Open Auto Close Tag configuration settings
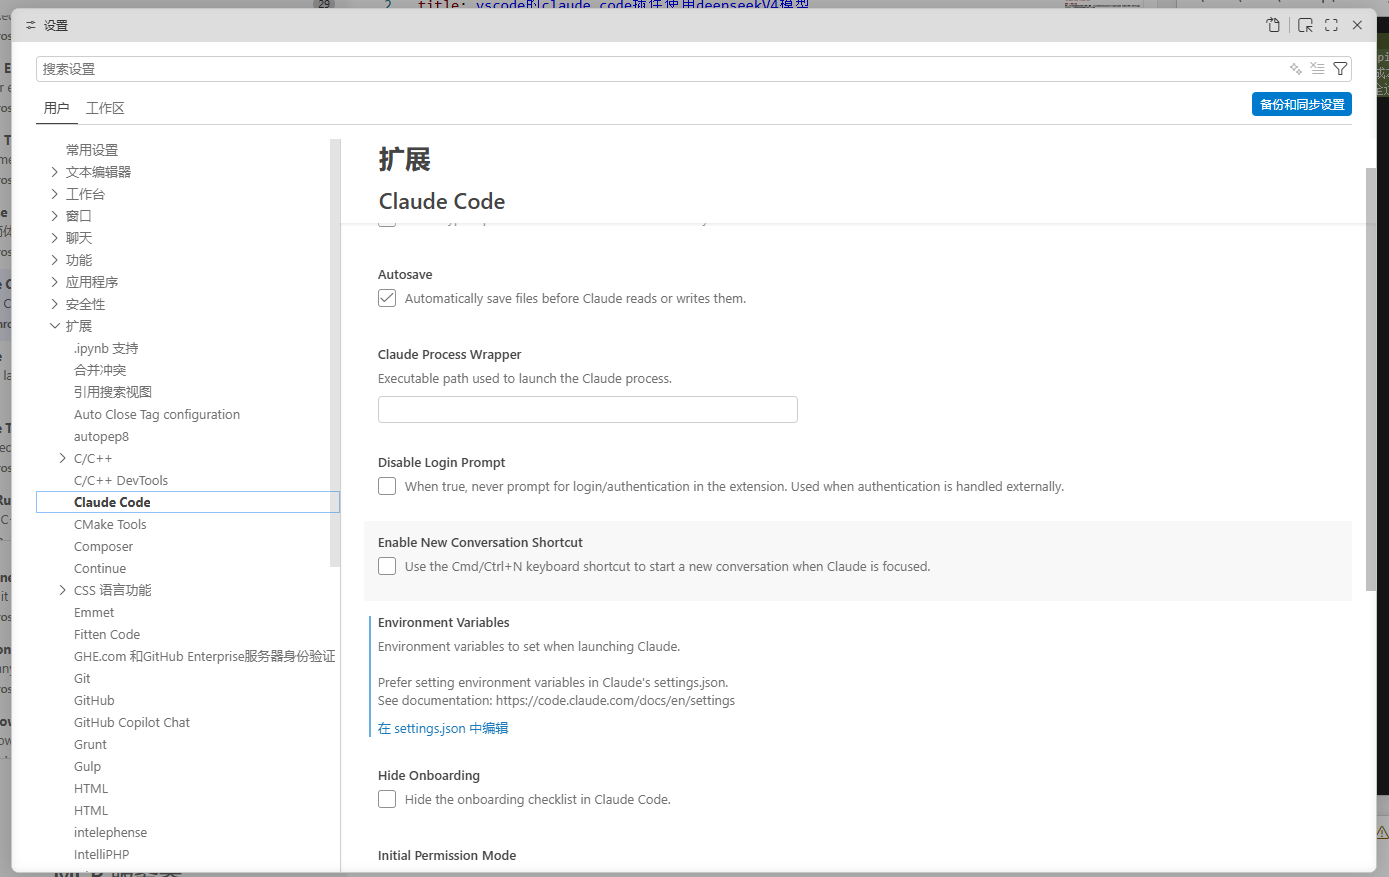This screenshot has height=877, width=1389. 157,414
